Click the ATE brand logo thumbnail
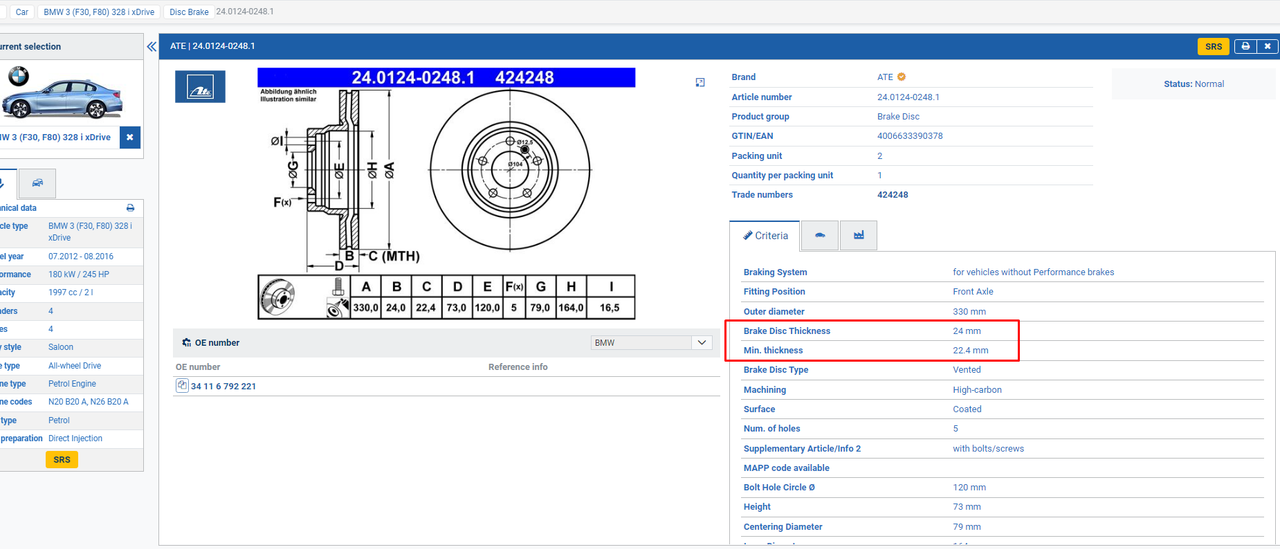The height and width of the screenshot is (549, 1280). pos(201,87)
